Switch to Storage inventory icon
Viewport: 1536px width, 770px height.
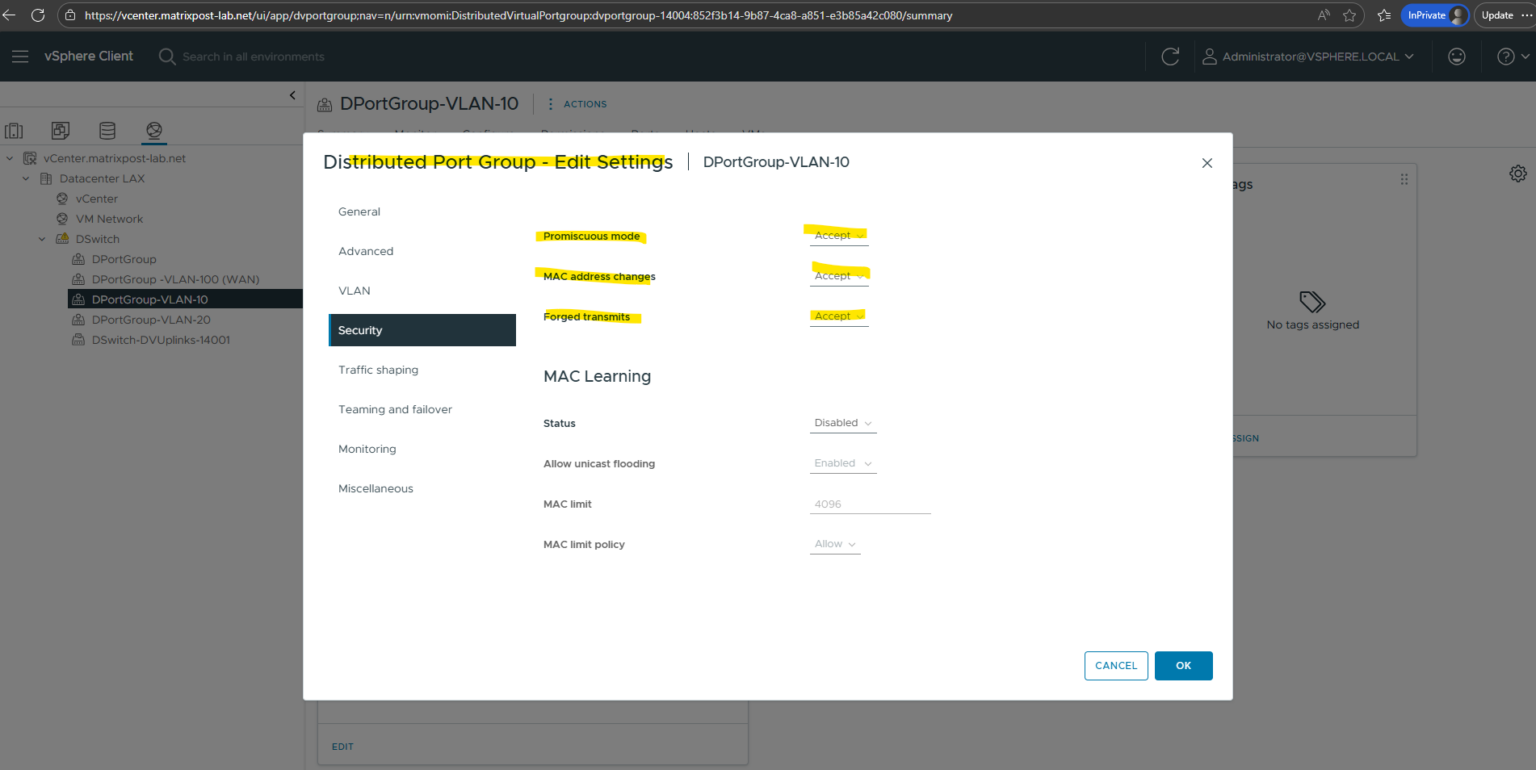coord(107,131)
